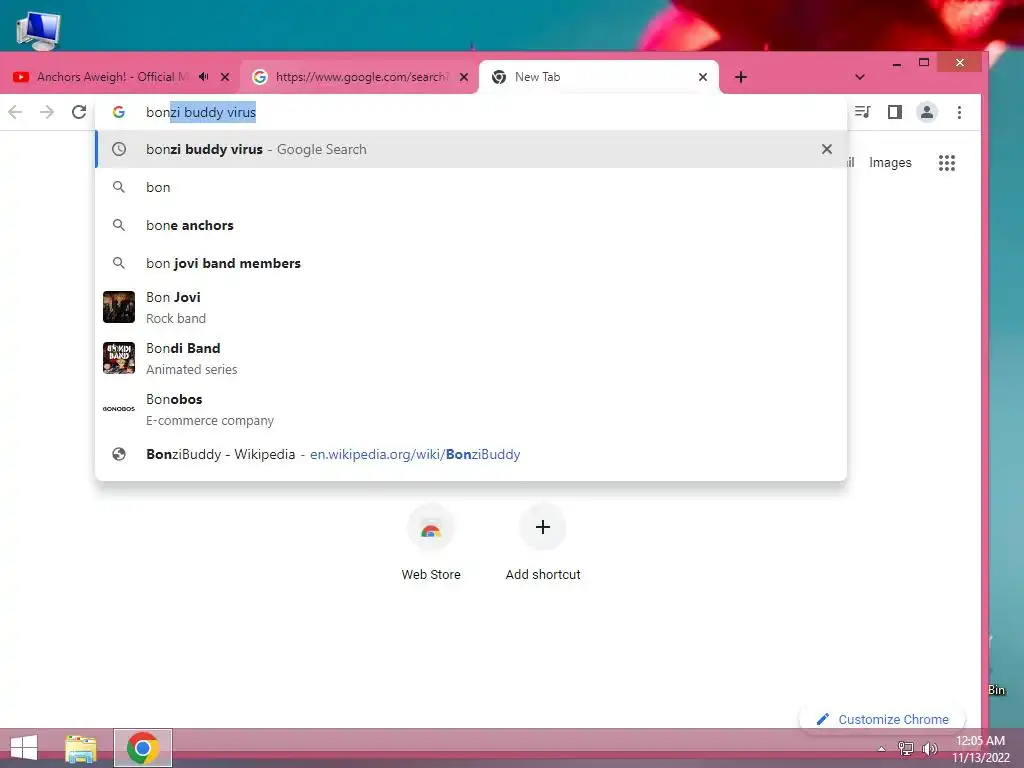
Task: Close the New Tab tab
Action: point(703,77)
